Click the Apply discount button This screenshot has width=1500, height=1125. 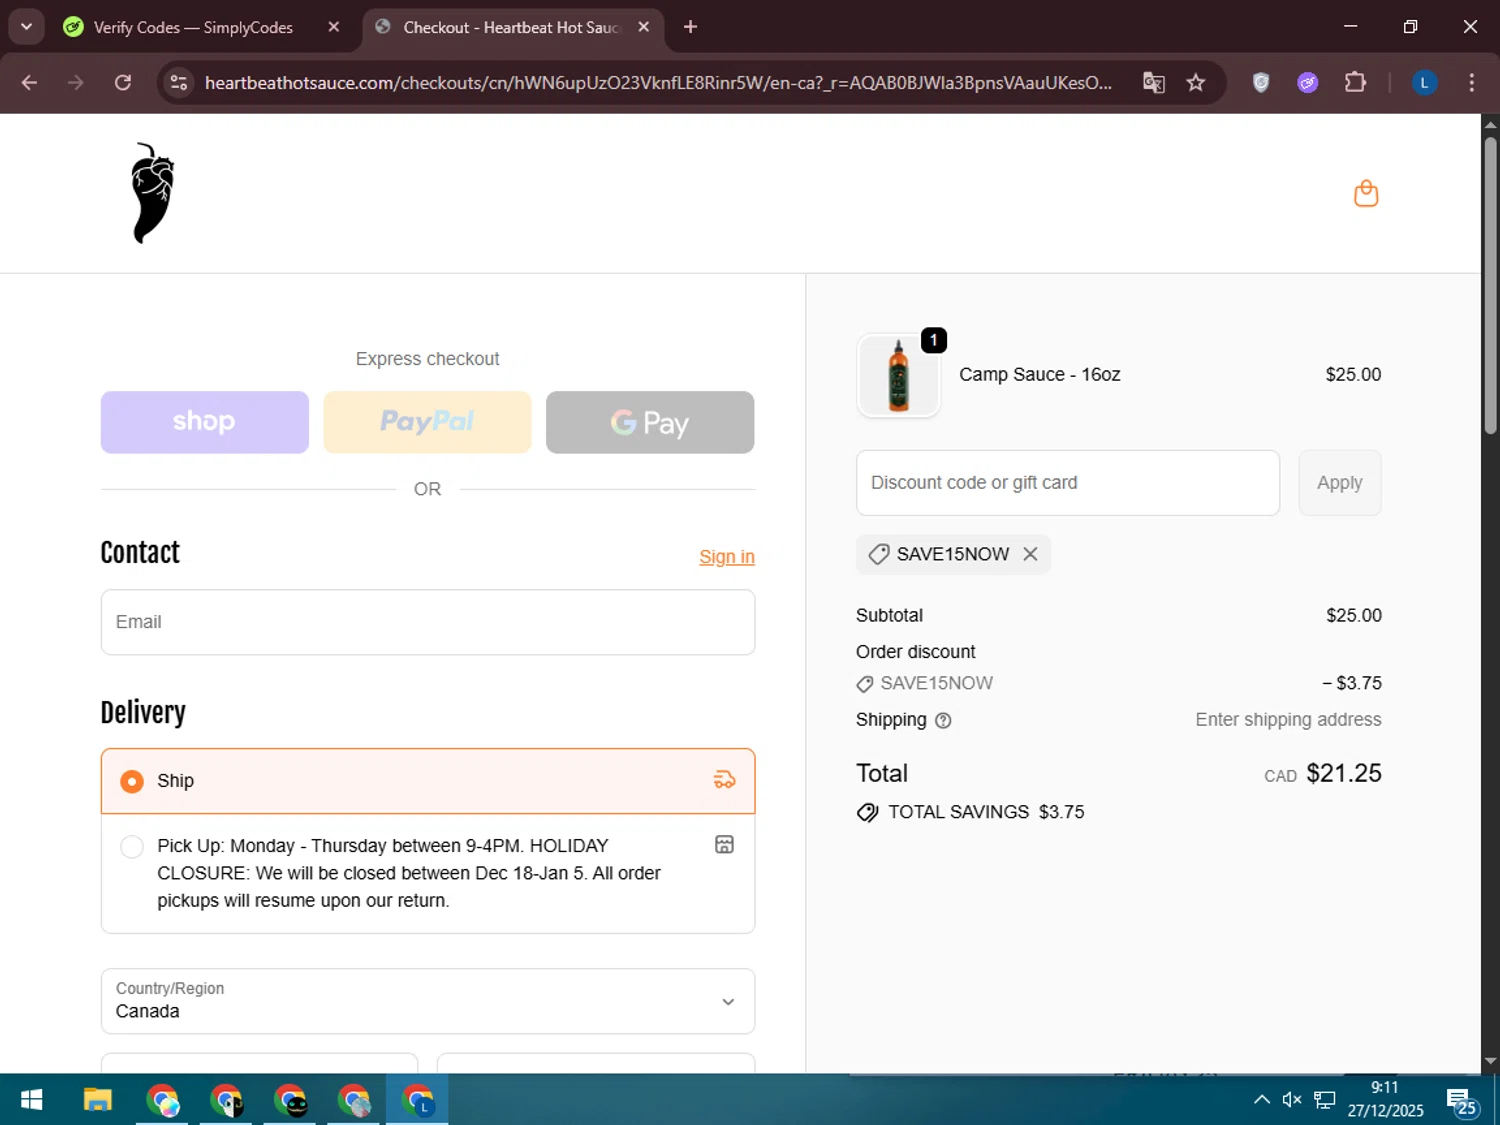pyautogui.click(x=1340, y=483)
